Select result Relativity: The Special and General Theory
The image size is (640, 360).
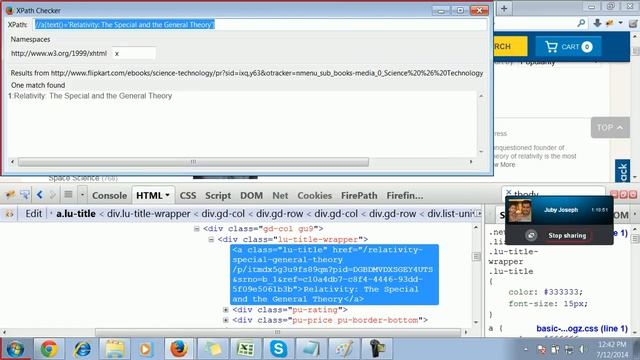click(93, 96)
